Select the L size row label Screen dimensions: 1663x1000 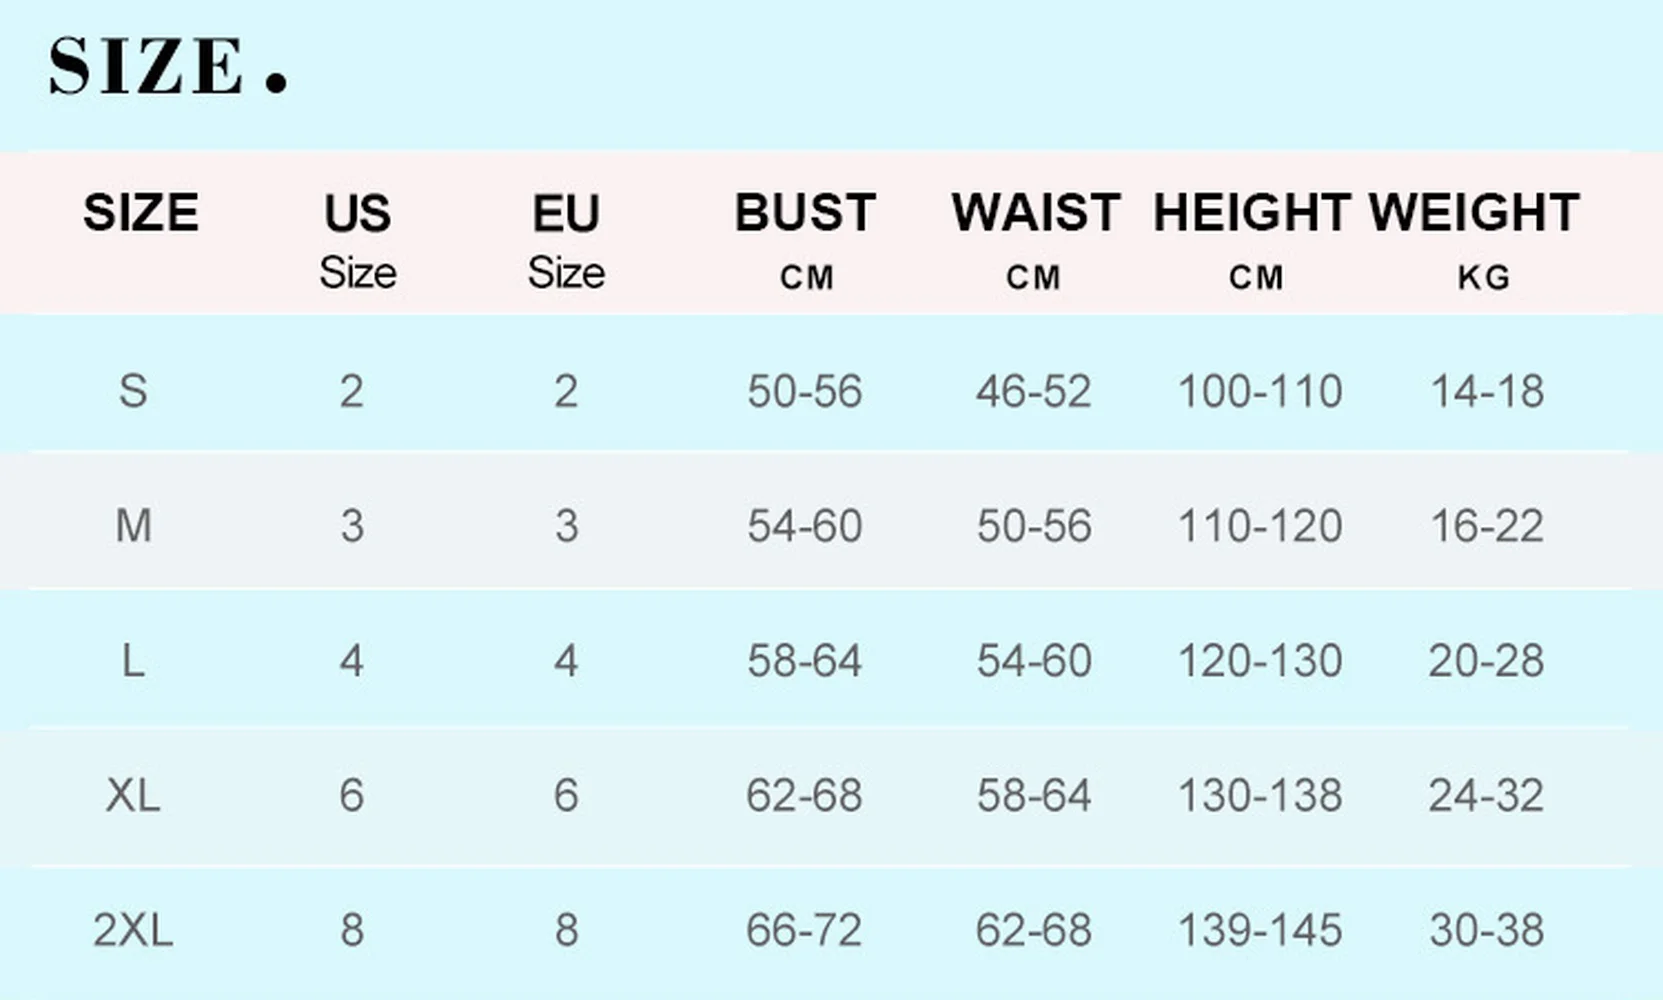(x=133, y=661)
